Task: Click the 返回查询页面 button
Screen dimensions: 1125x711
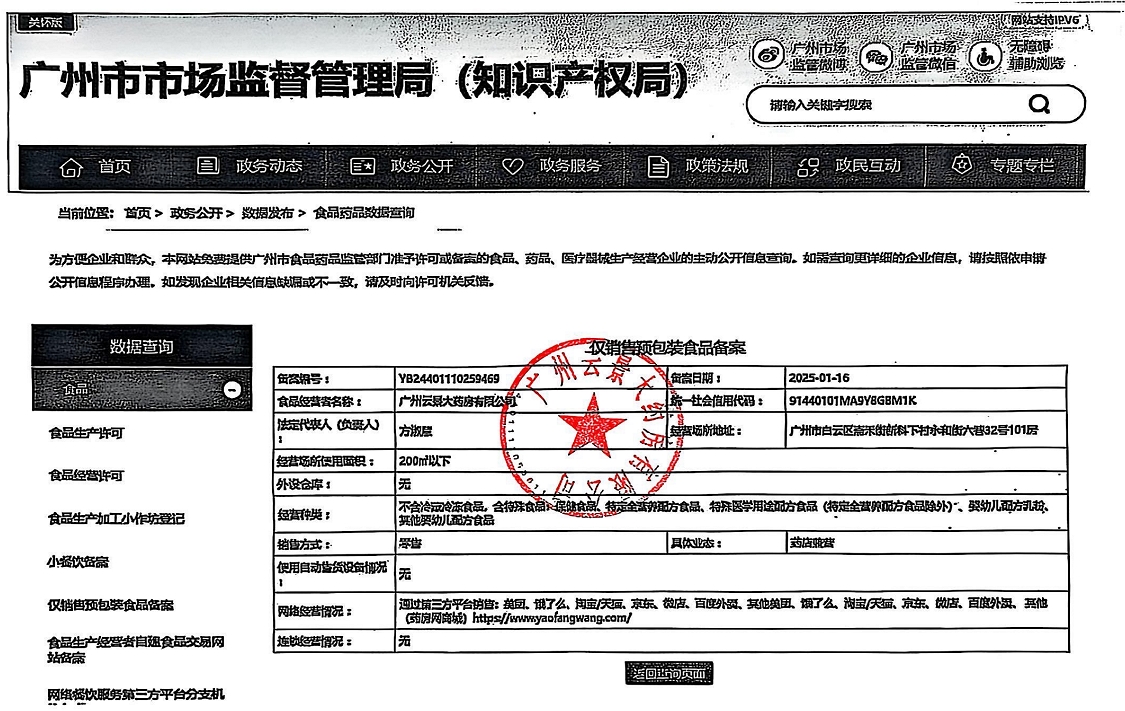Action: [669, 673]
